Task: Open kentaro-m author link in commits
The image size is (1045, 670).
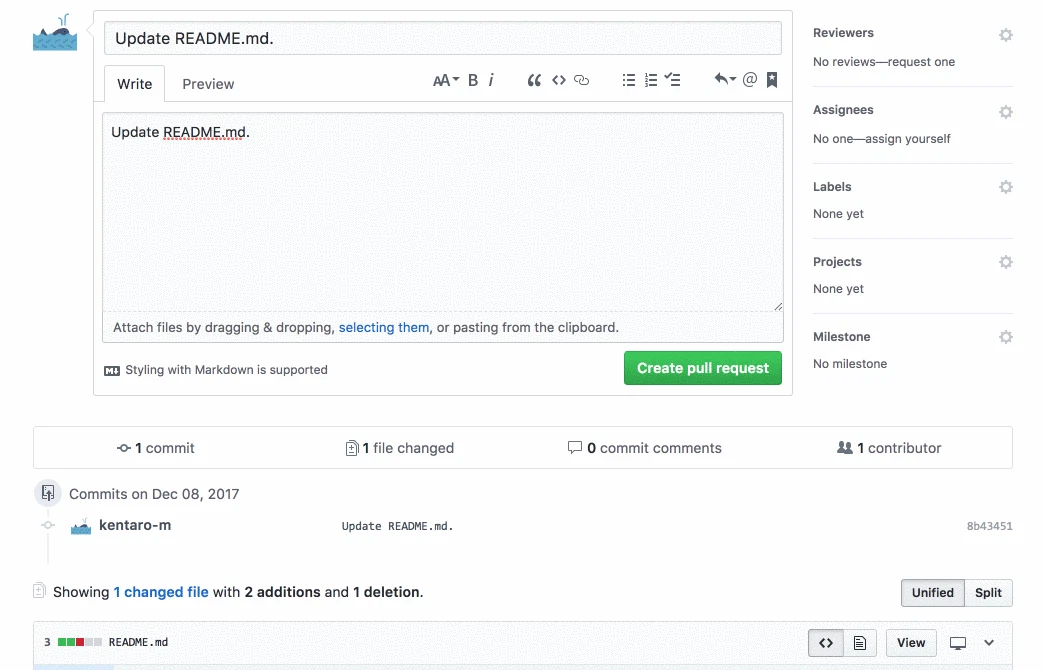Action: [x=135, y=525]
